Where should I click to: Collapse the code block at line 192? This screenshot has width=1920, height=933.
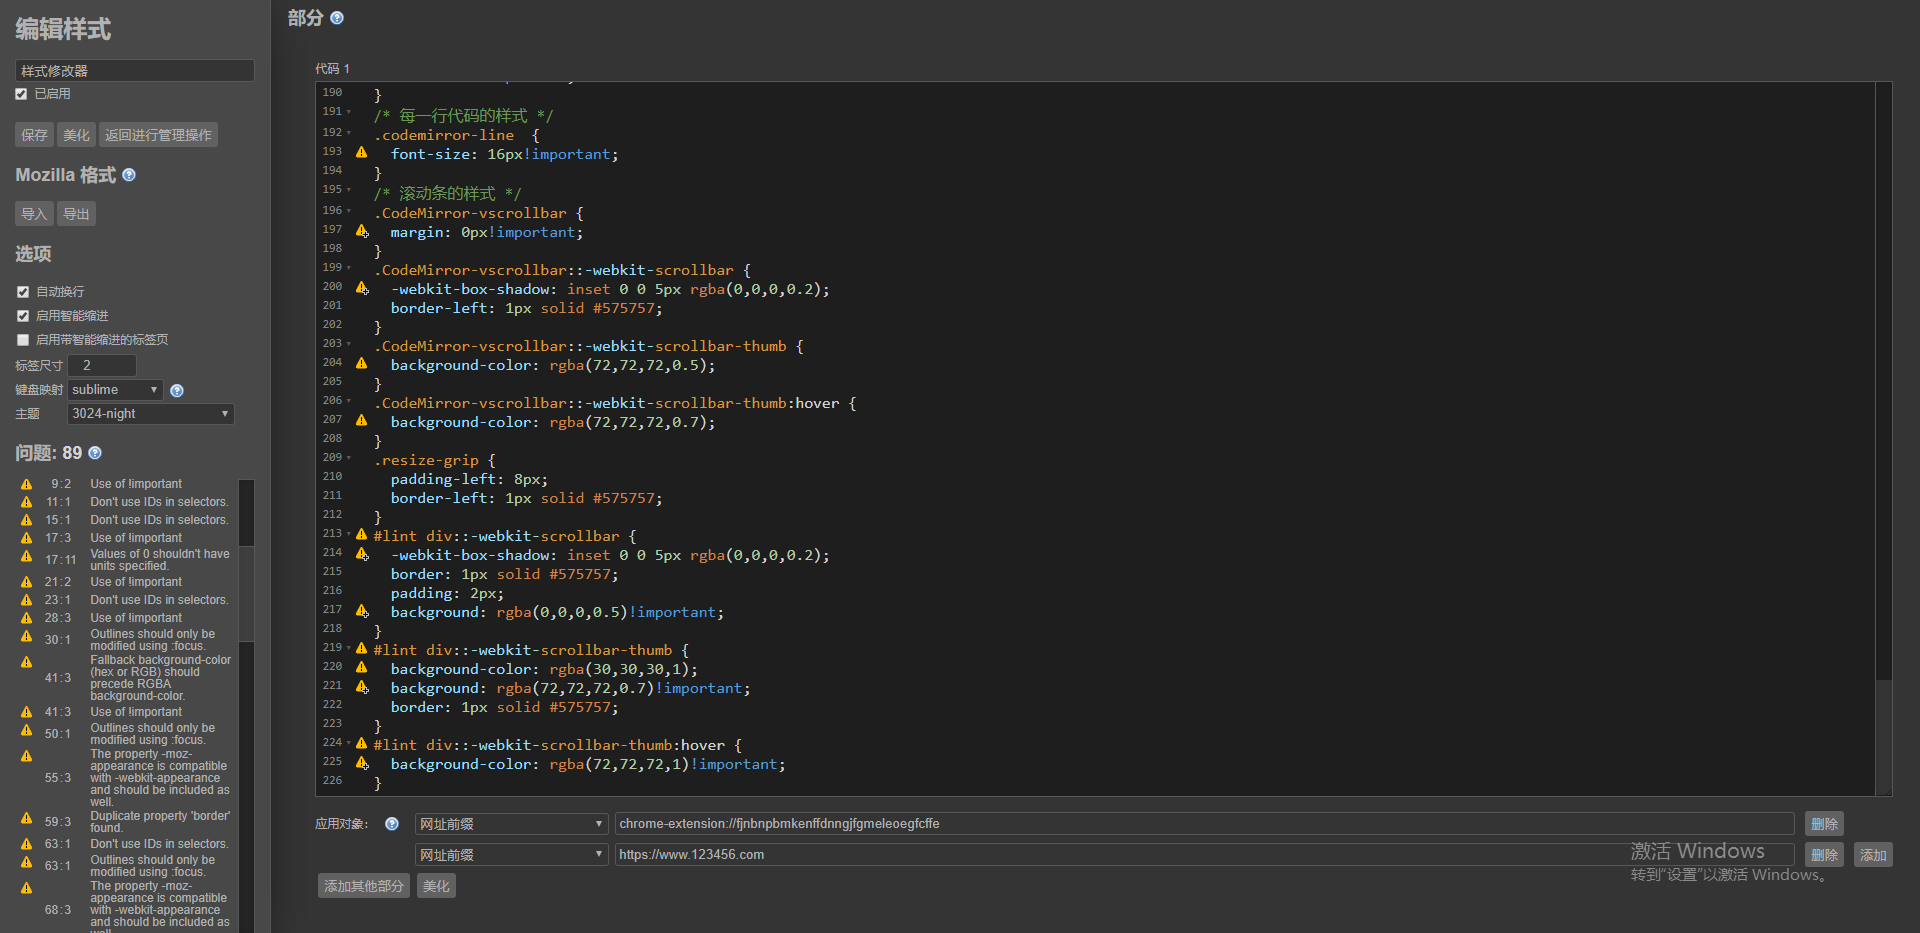pos(349,133)
